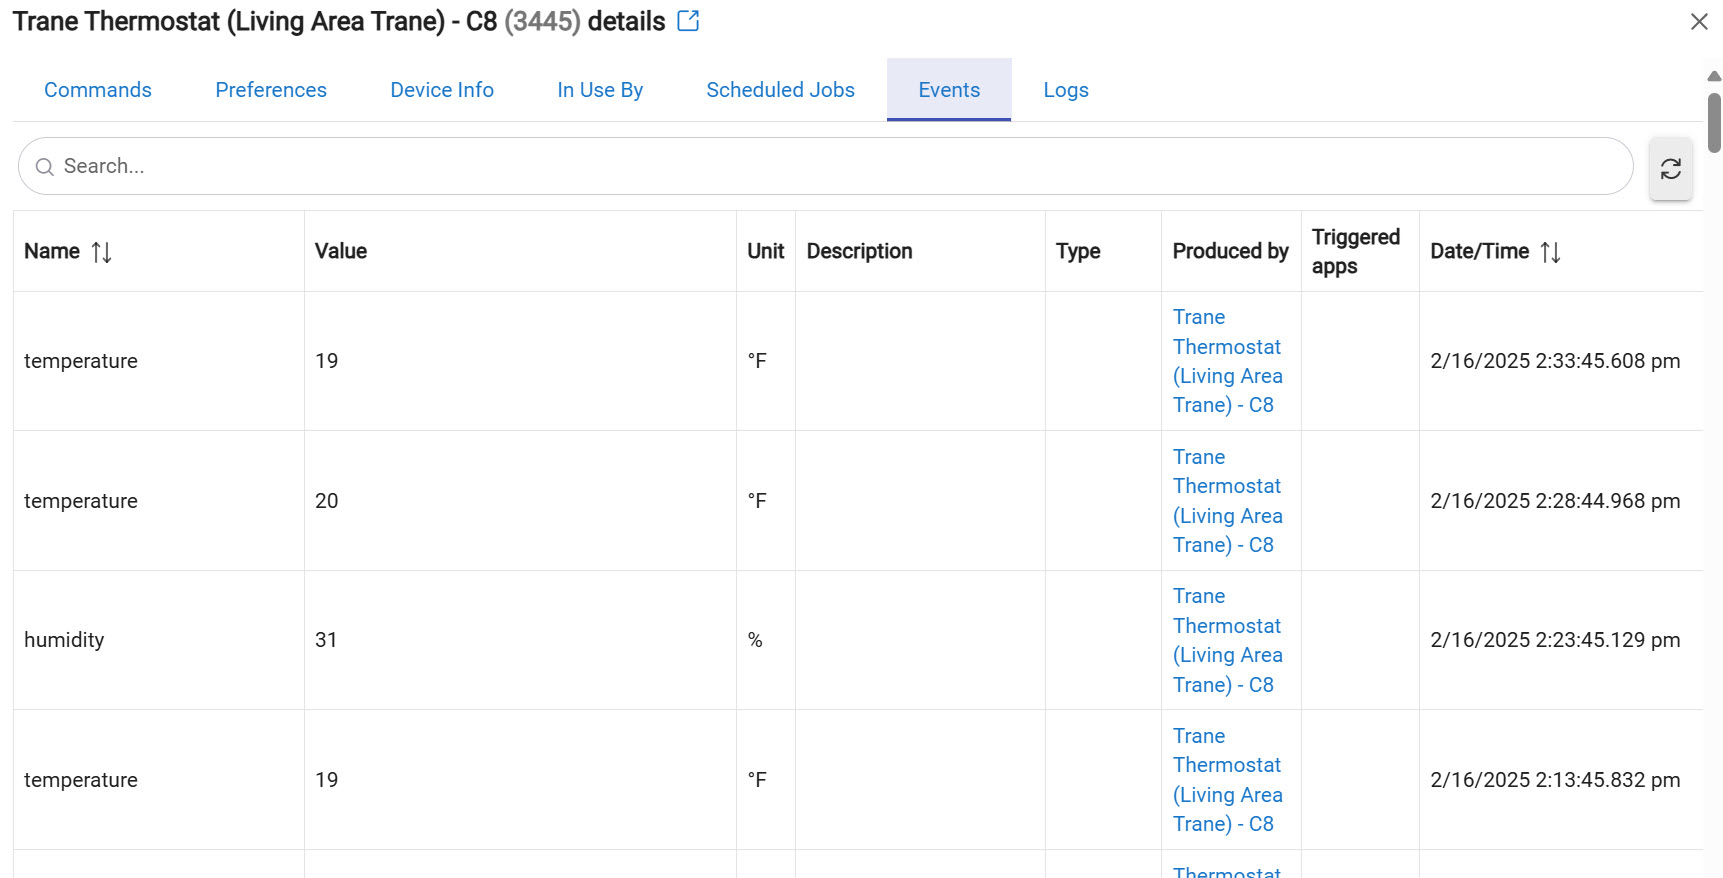Select timestamp 2/16/2025 2:33:45.608 pm
This screenshot has height=878, width=1723.
coord(1555,361)
